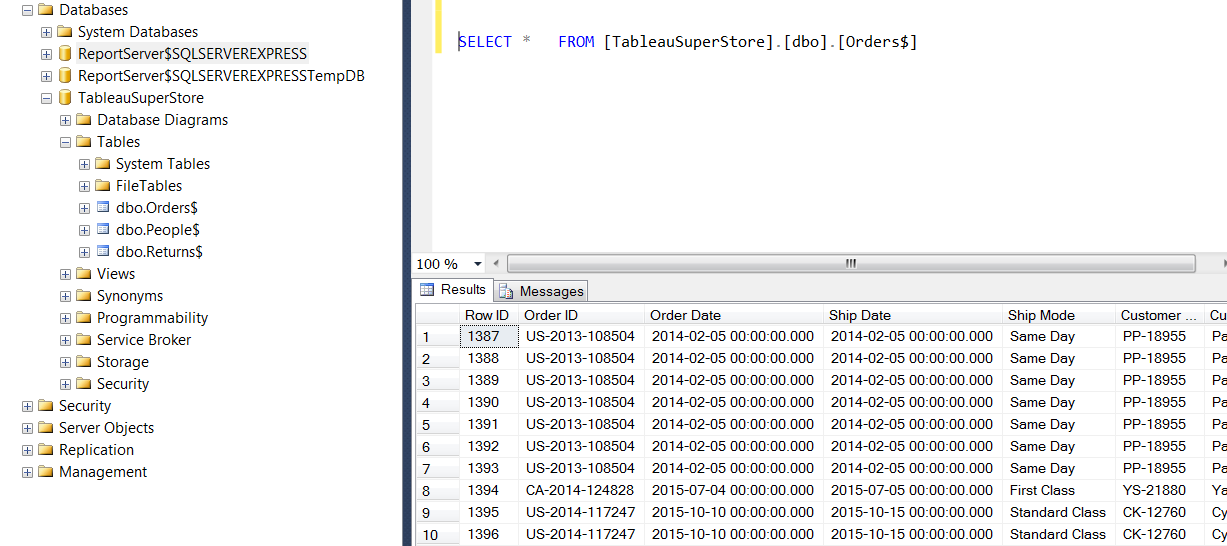Click the Row ID column header
The image size is (1227, 546).
tap(487, 315)
